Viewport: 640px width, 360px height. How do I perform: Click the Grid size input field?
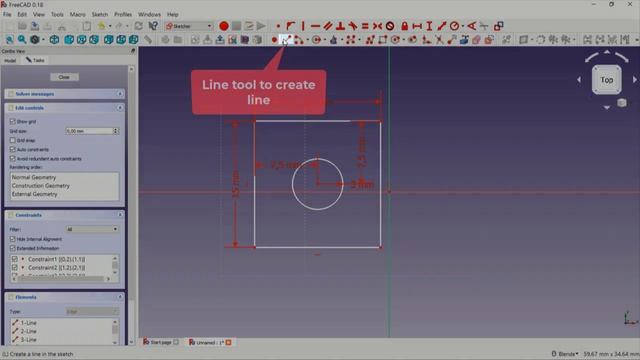coord(89,131)
